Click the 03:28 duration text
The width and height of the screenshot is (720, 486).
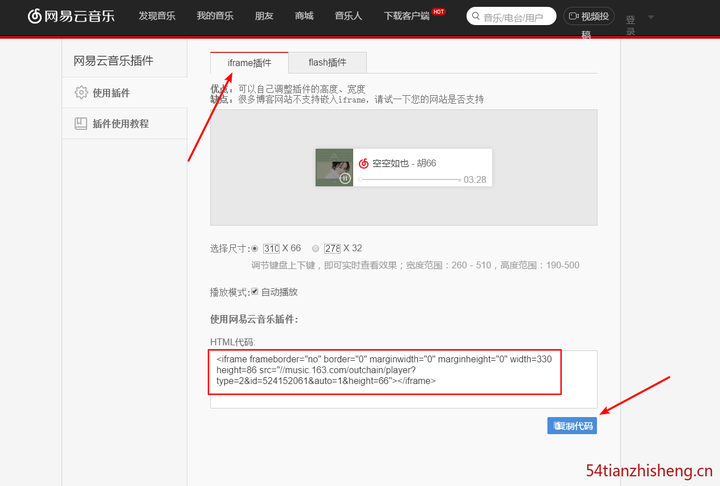[475, 180]
